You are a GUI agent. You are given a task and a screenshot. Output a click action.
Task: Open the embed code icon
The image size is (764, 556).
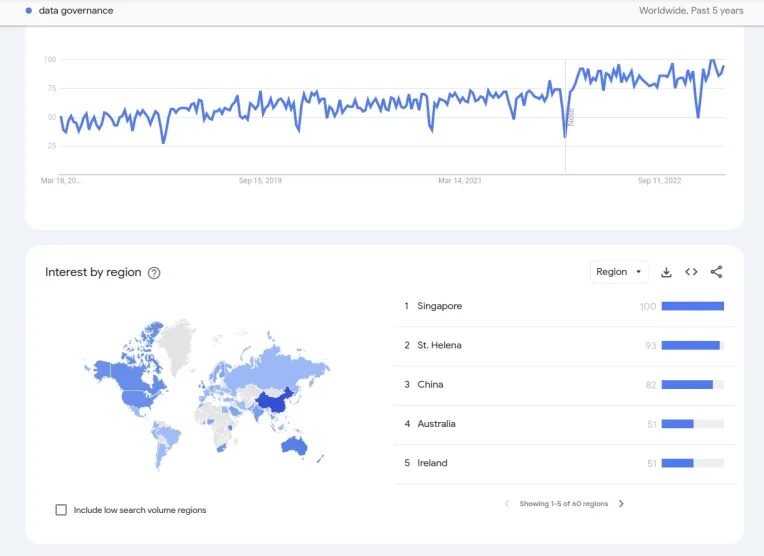click(691, 272)
